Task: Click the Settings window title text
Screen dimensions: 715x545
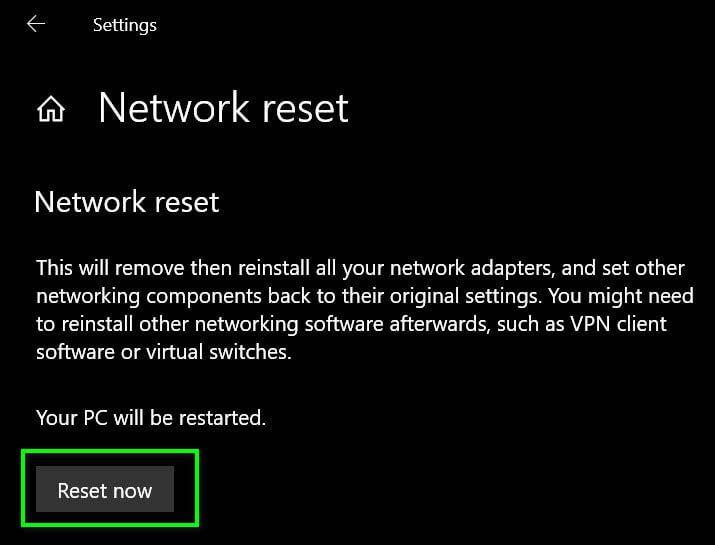Action: pos(124,25)
